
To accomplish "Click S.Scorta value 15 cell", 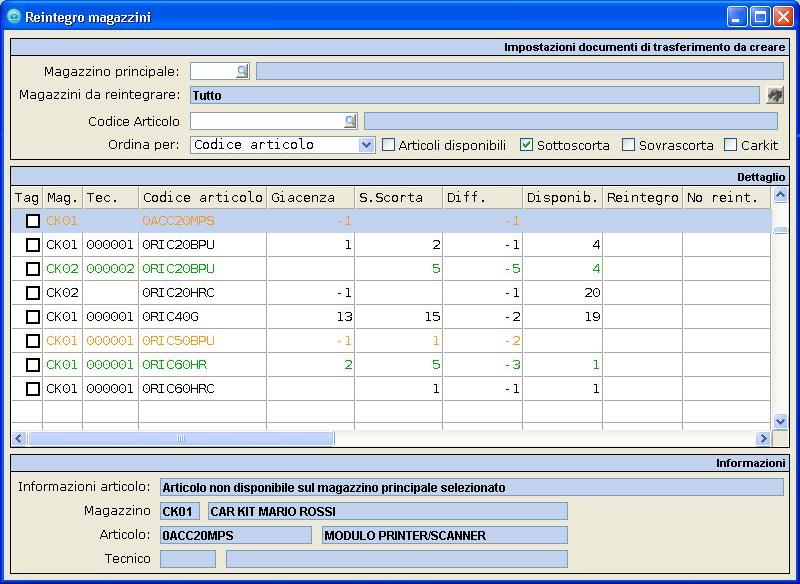I will pyautogui.click(x=398, y=317).
